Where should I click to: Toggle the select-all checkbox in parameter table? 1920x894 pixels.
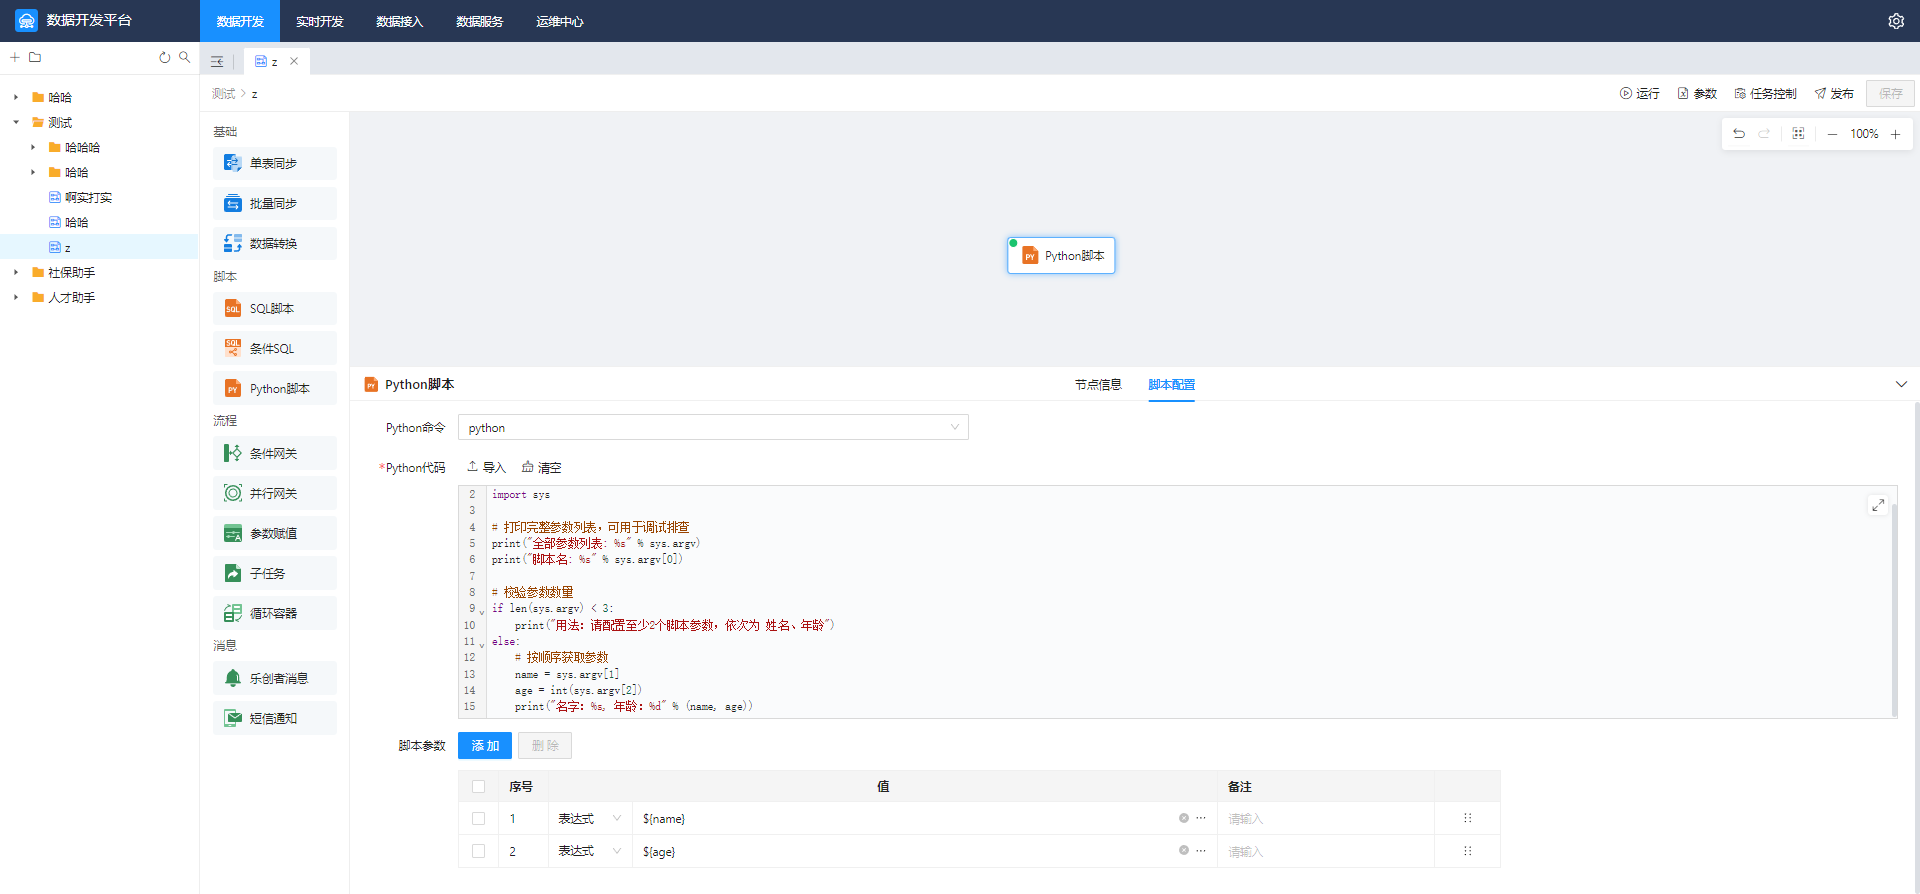pyautogui.click(x=478, y=786)
